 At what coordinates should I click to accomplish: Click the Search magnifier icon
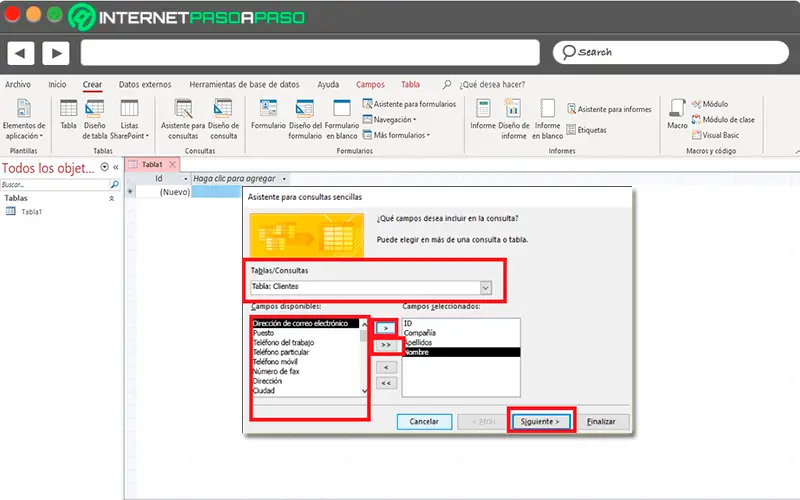click(568, 52)
